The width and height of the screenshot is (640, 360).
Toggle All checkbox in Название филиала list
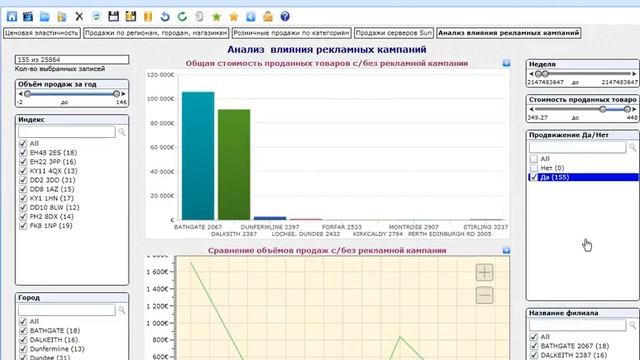(534, 337)
